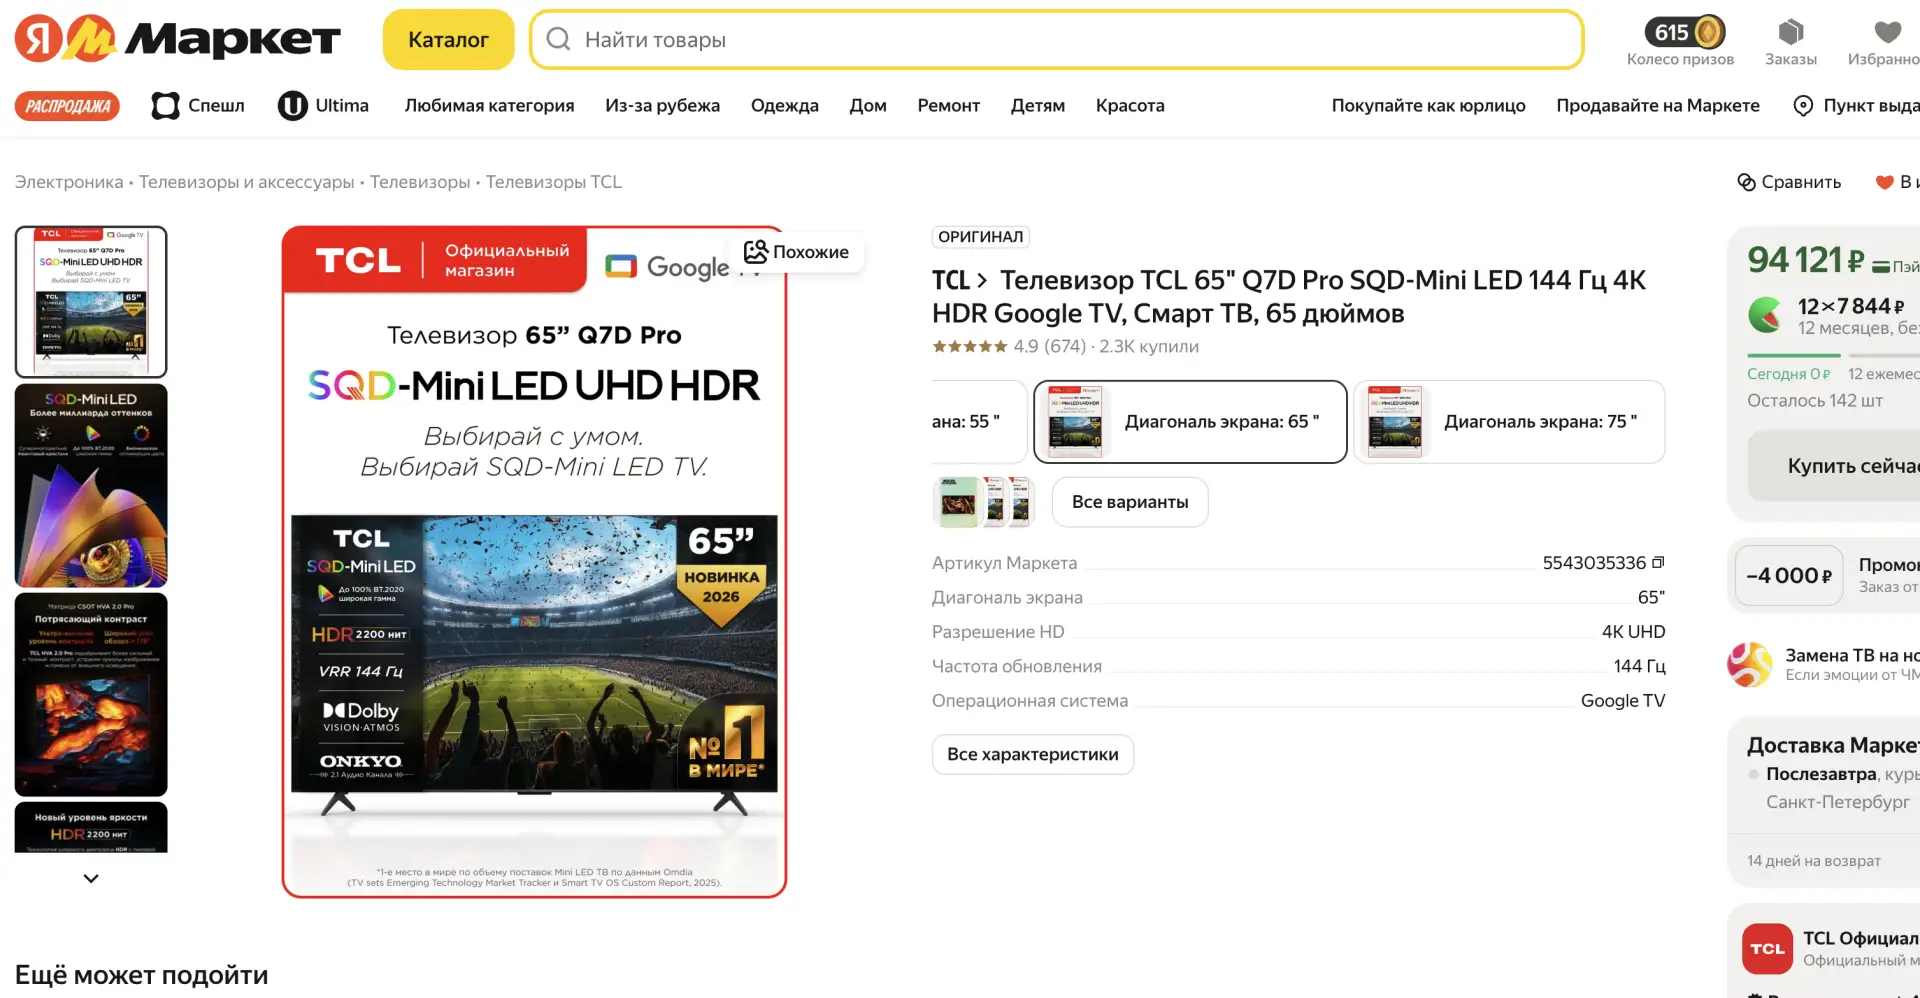Screen dimensions: 1920x998
Task: Click the green Split installment icon
Action: pos(1765,315)
